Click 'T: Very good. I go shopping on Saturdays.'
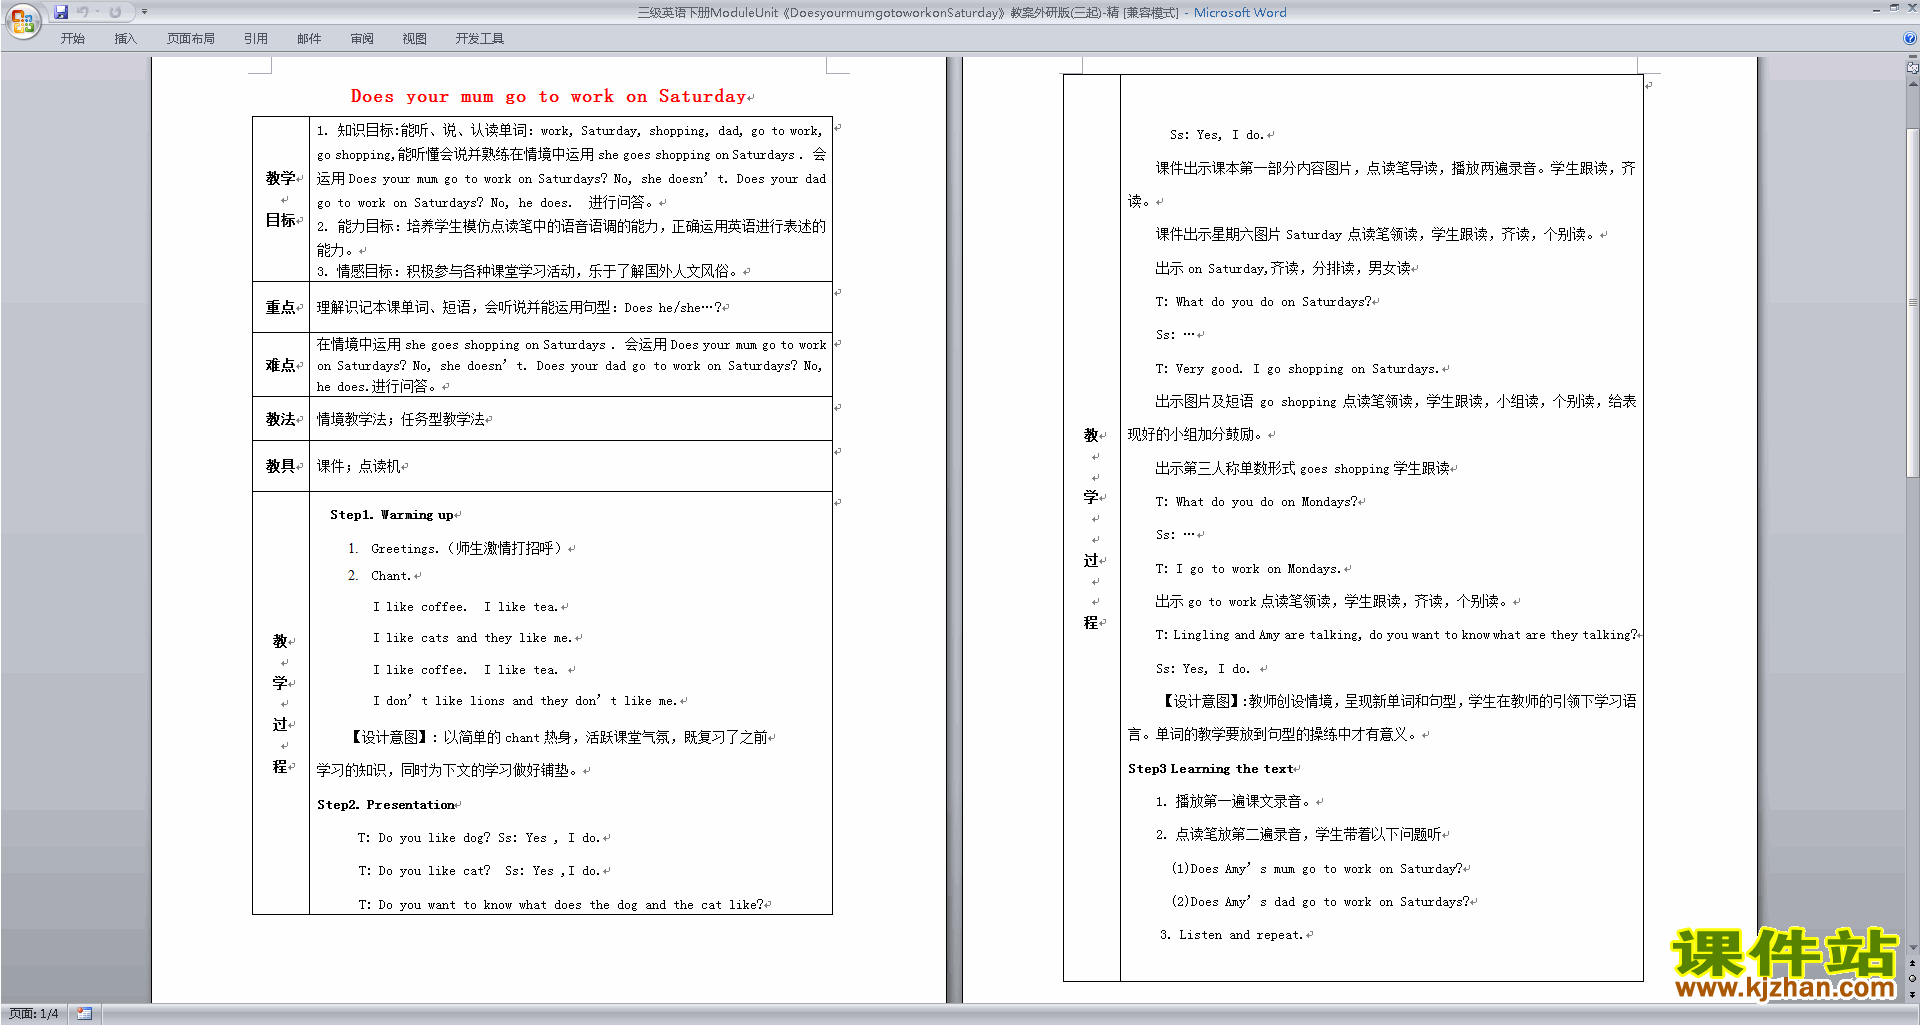 click(x=1297, y=369)
